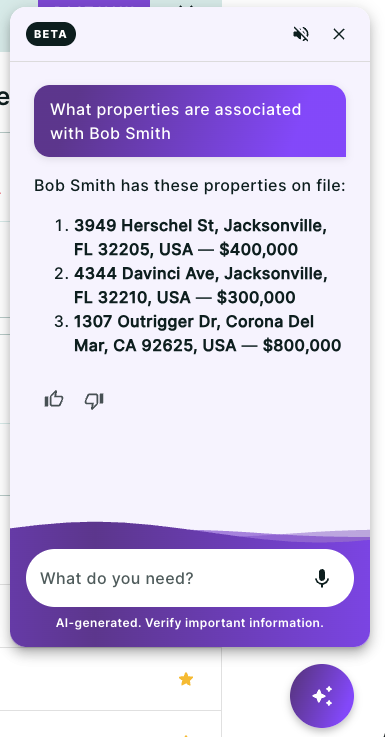385x737 pixels.
Task: Unmute the assistant's voice with the speaker icon
Action: (x=301, y=34)
